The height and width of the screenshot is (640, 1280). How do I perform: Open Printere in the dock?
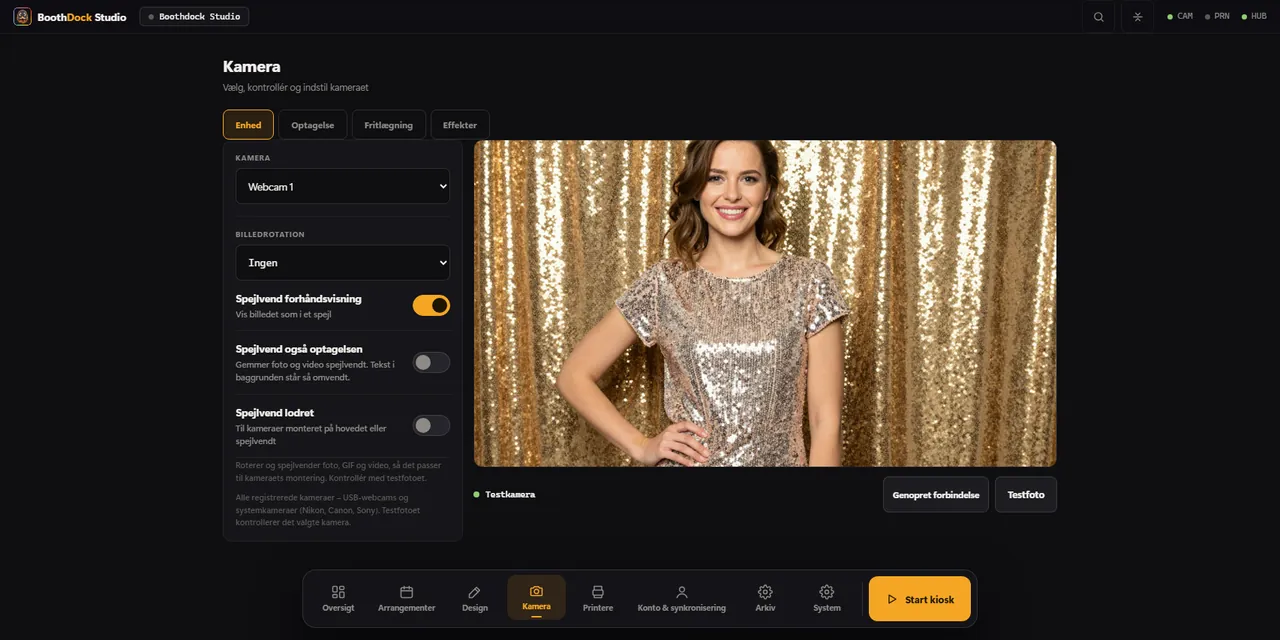point(598,598)
